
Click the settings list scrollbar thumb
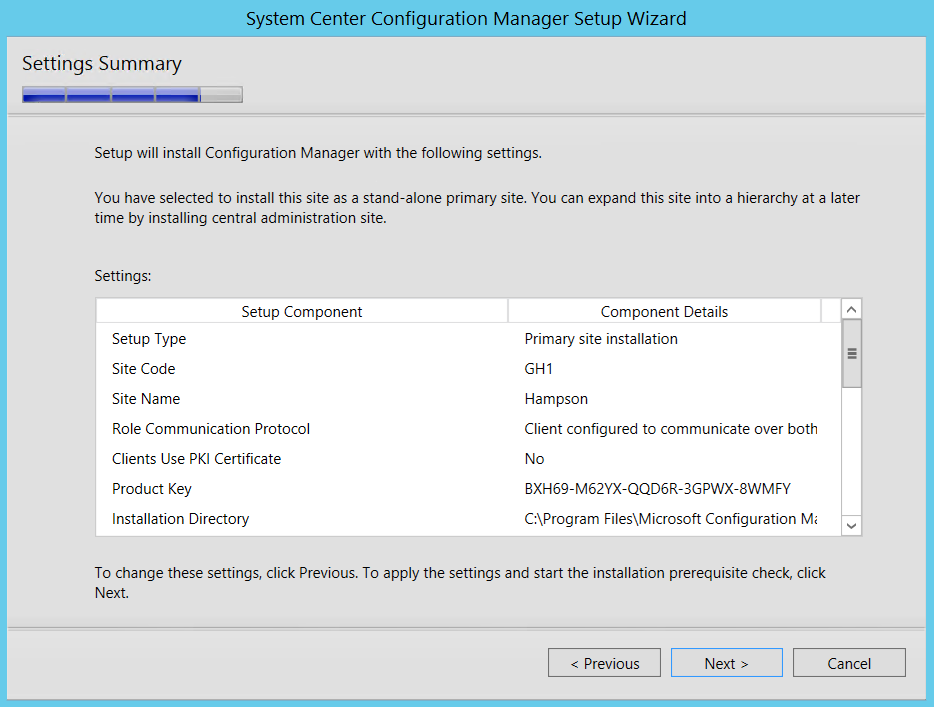pyautogui.click(x=851, y=353)
